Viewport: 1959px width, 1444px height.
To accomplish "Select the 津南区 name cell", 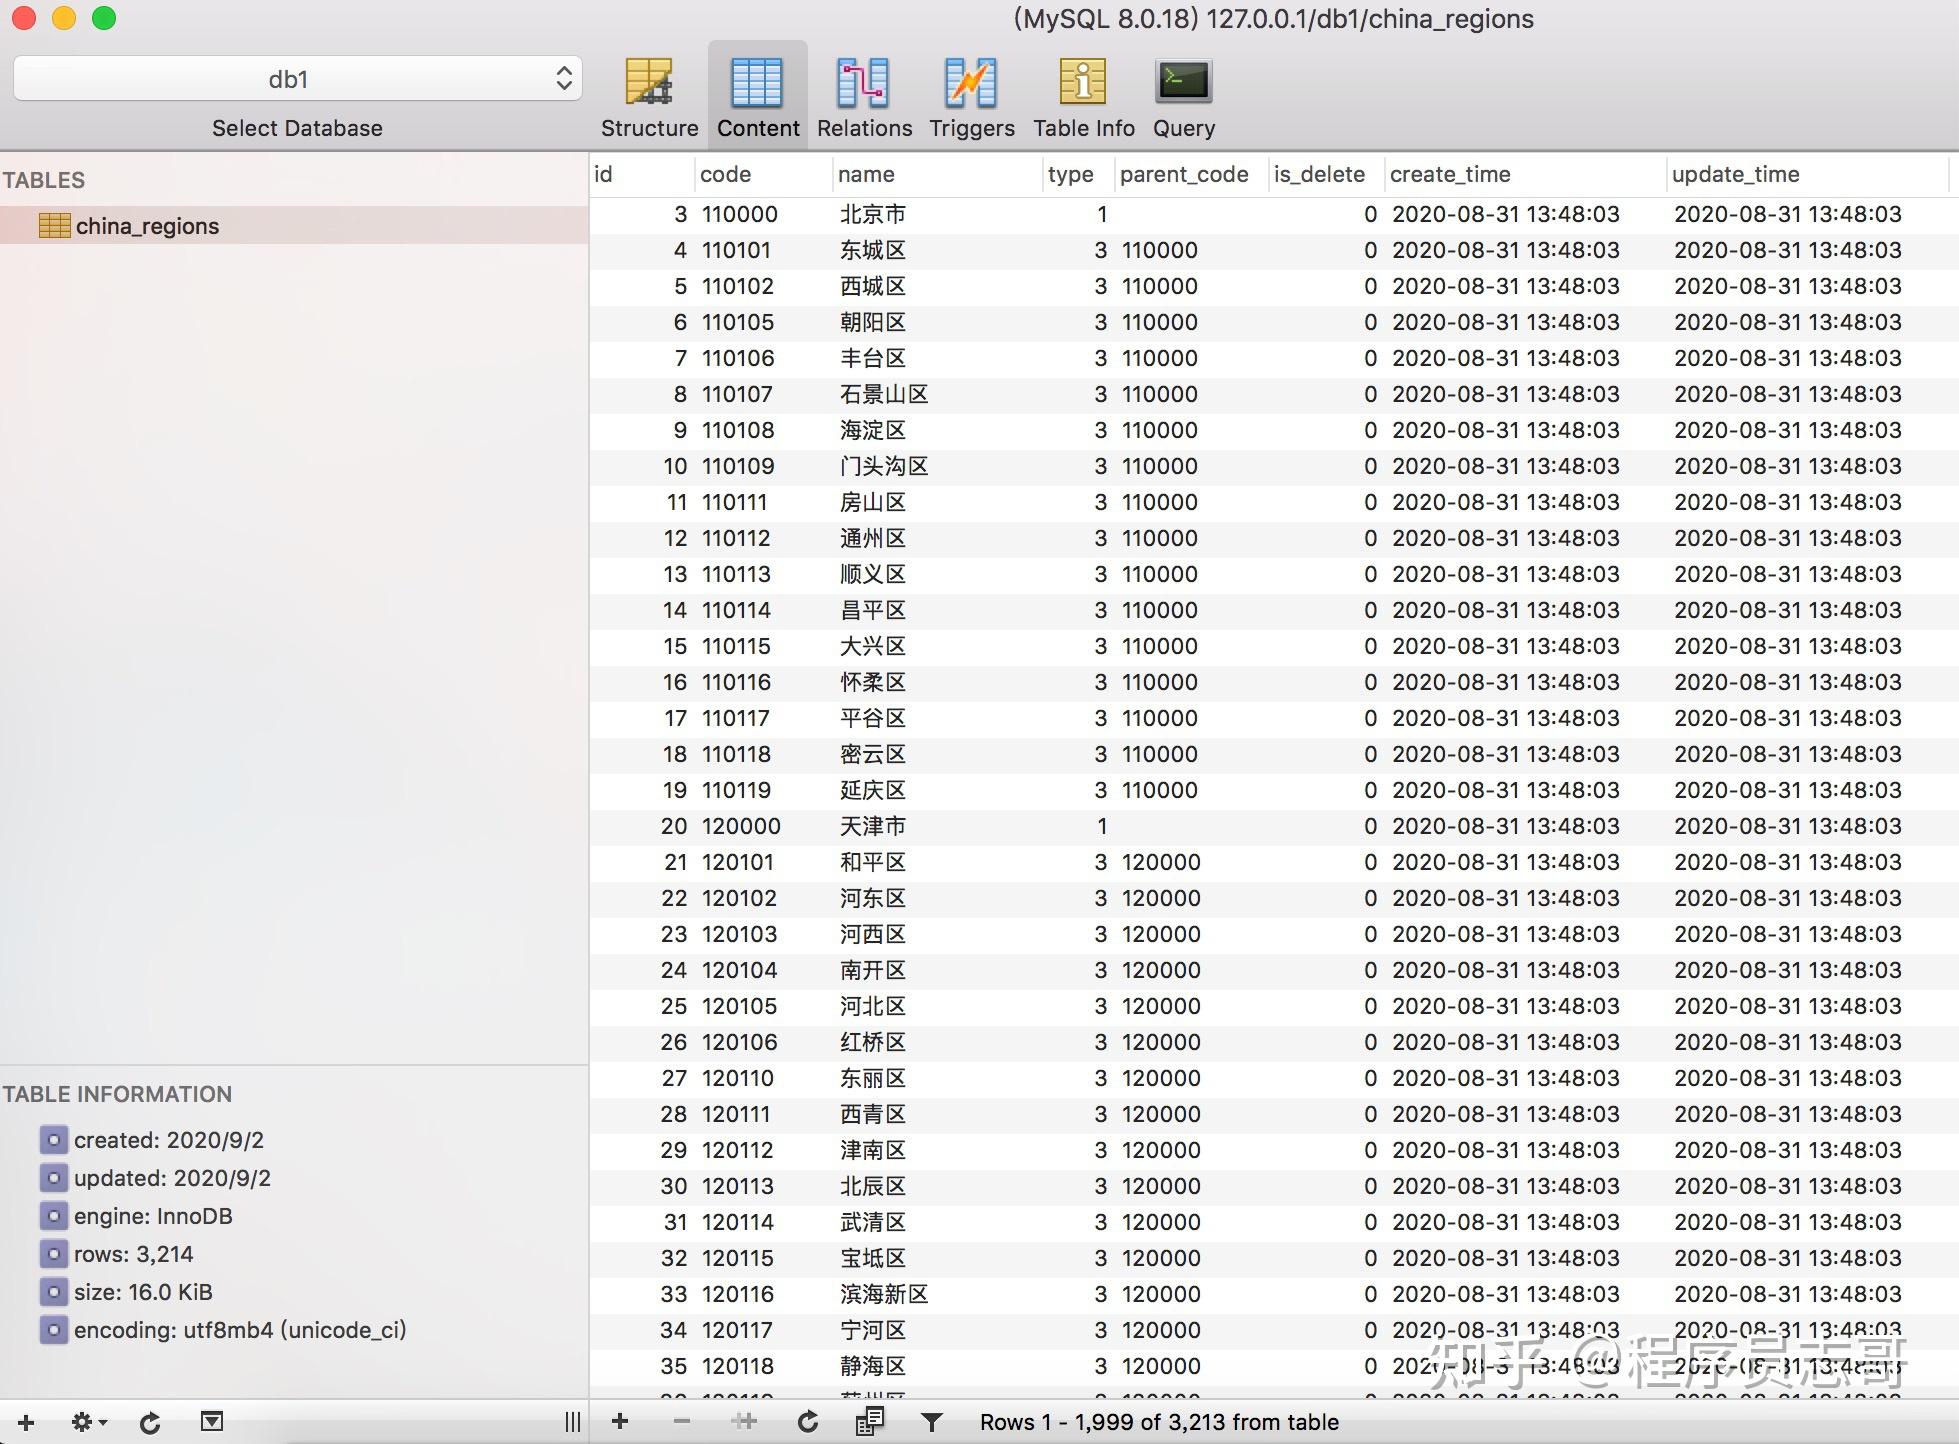I will pyautogui.click(x=873, y=1150).
